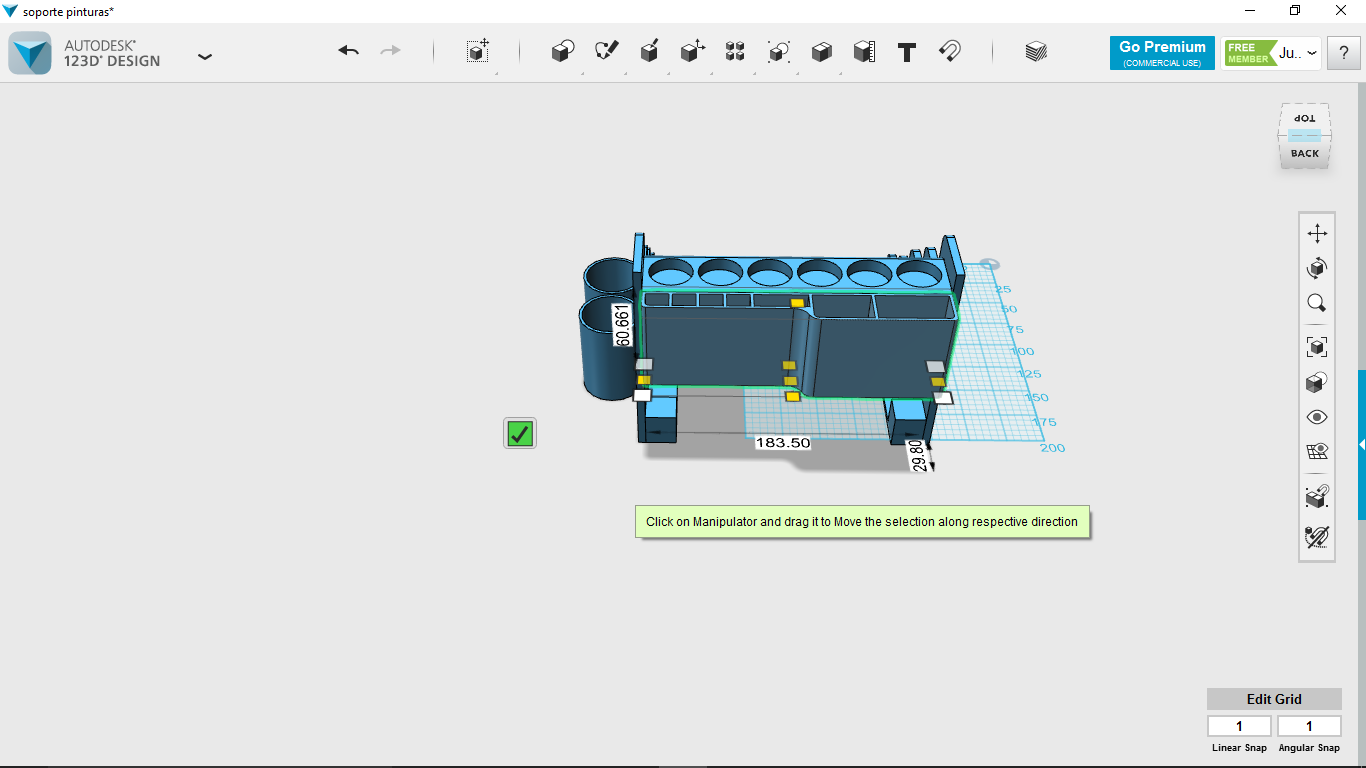Open the Transform tool
This screenshot has height=768, width=1366.
tap(478, 51)
